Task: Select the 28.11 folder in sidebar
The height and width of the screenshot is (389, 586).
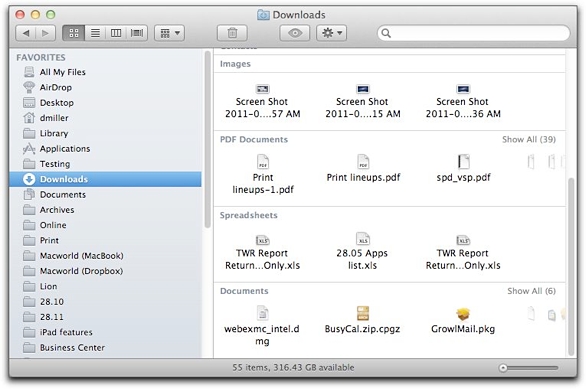Action: (105, 317)
